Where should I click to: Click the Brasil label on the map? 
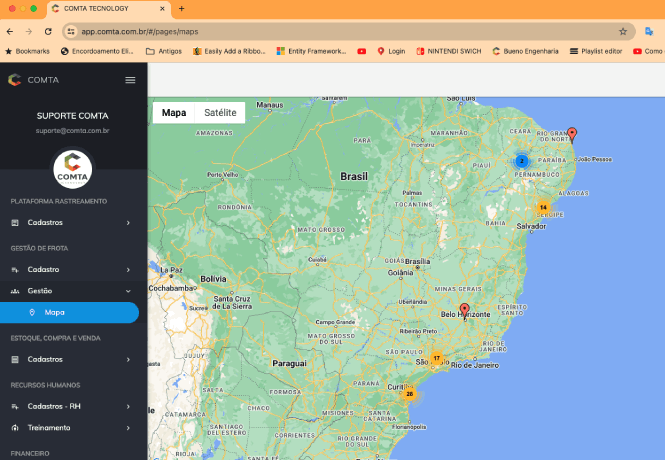(x=354, y=176)
